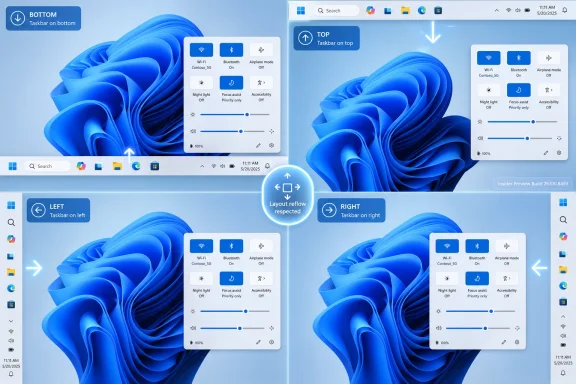576x384 pixels.
Task: Click brightness slider in BOTTOM layout quick settings
Action: point(235,115)
